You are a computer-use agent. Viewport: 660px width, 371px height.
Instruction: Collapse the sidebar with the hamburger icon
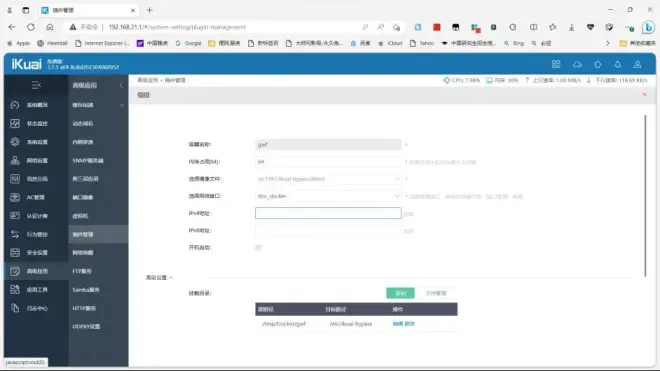36,85
